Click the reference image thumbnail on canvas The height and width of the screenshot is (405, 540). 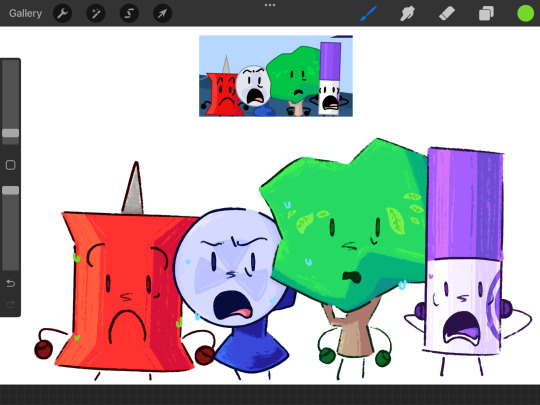coord(276,76)
